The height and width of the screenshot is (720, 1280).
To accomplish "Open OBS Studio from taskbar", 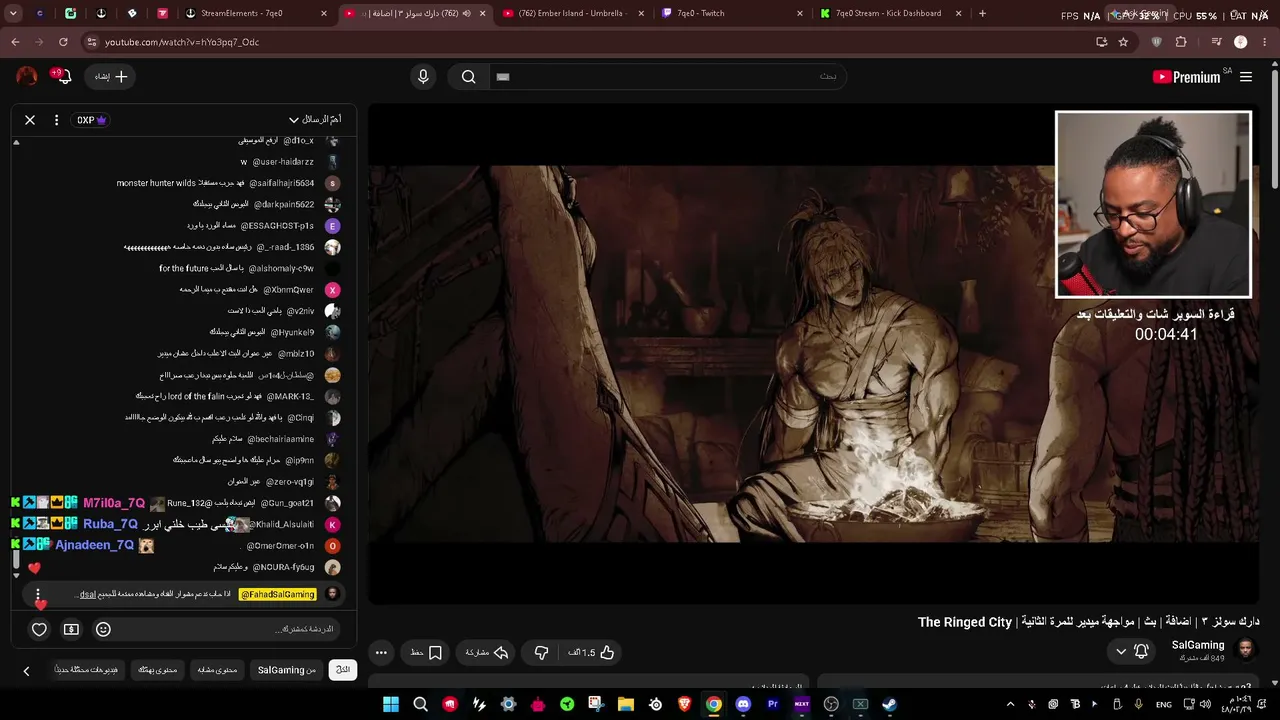I will [831, 704].
